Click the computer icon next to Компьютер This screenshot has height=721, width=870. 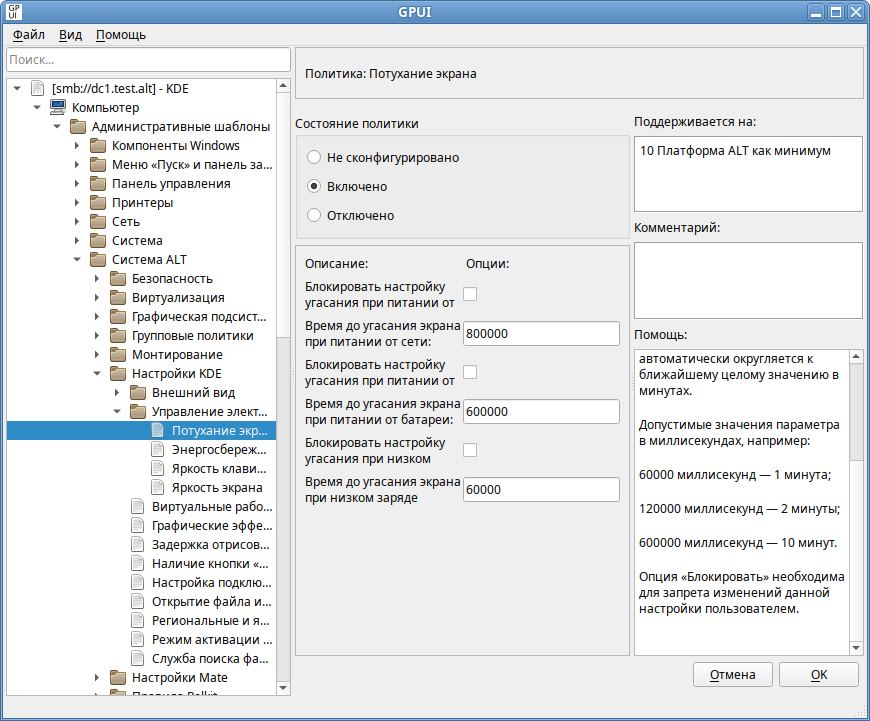coord(58,107)
